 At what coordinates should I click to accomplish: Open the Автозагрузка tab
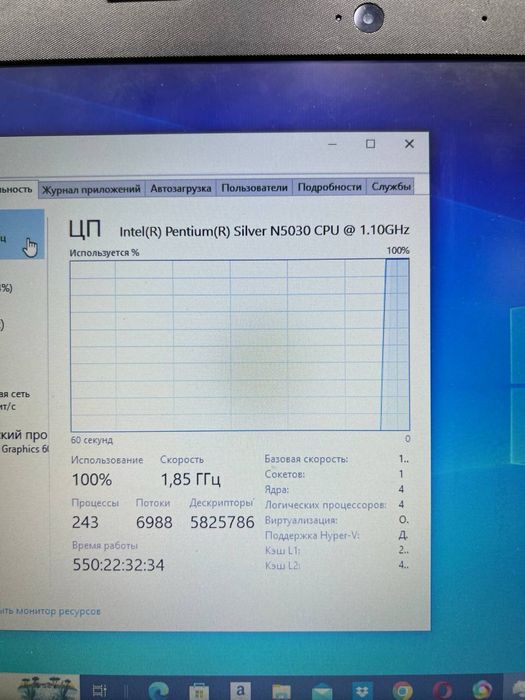[180, 188]
